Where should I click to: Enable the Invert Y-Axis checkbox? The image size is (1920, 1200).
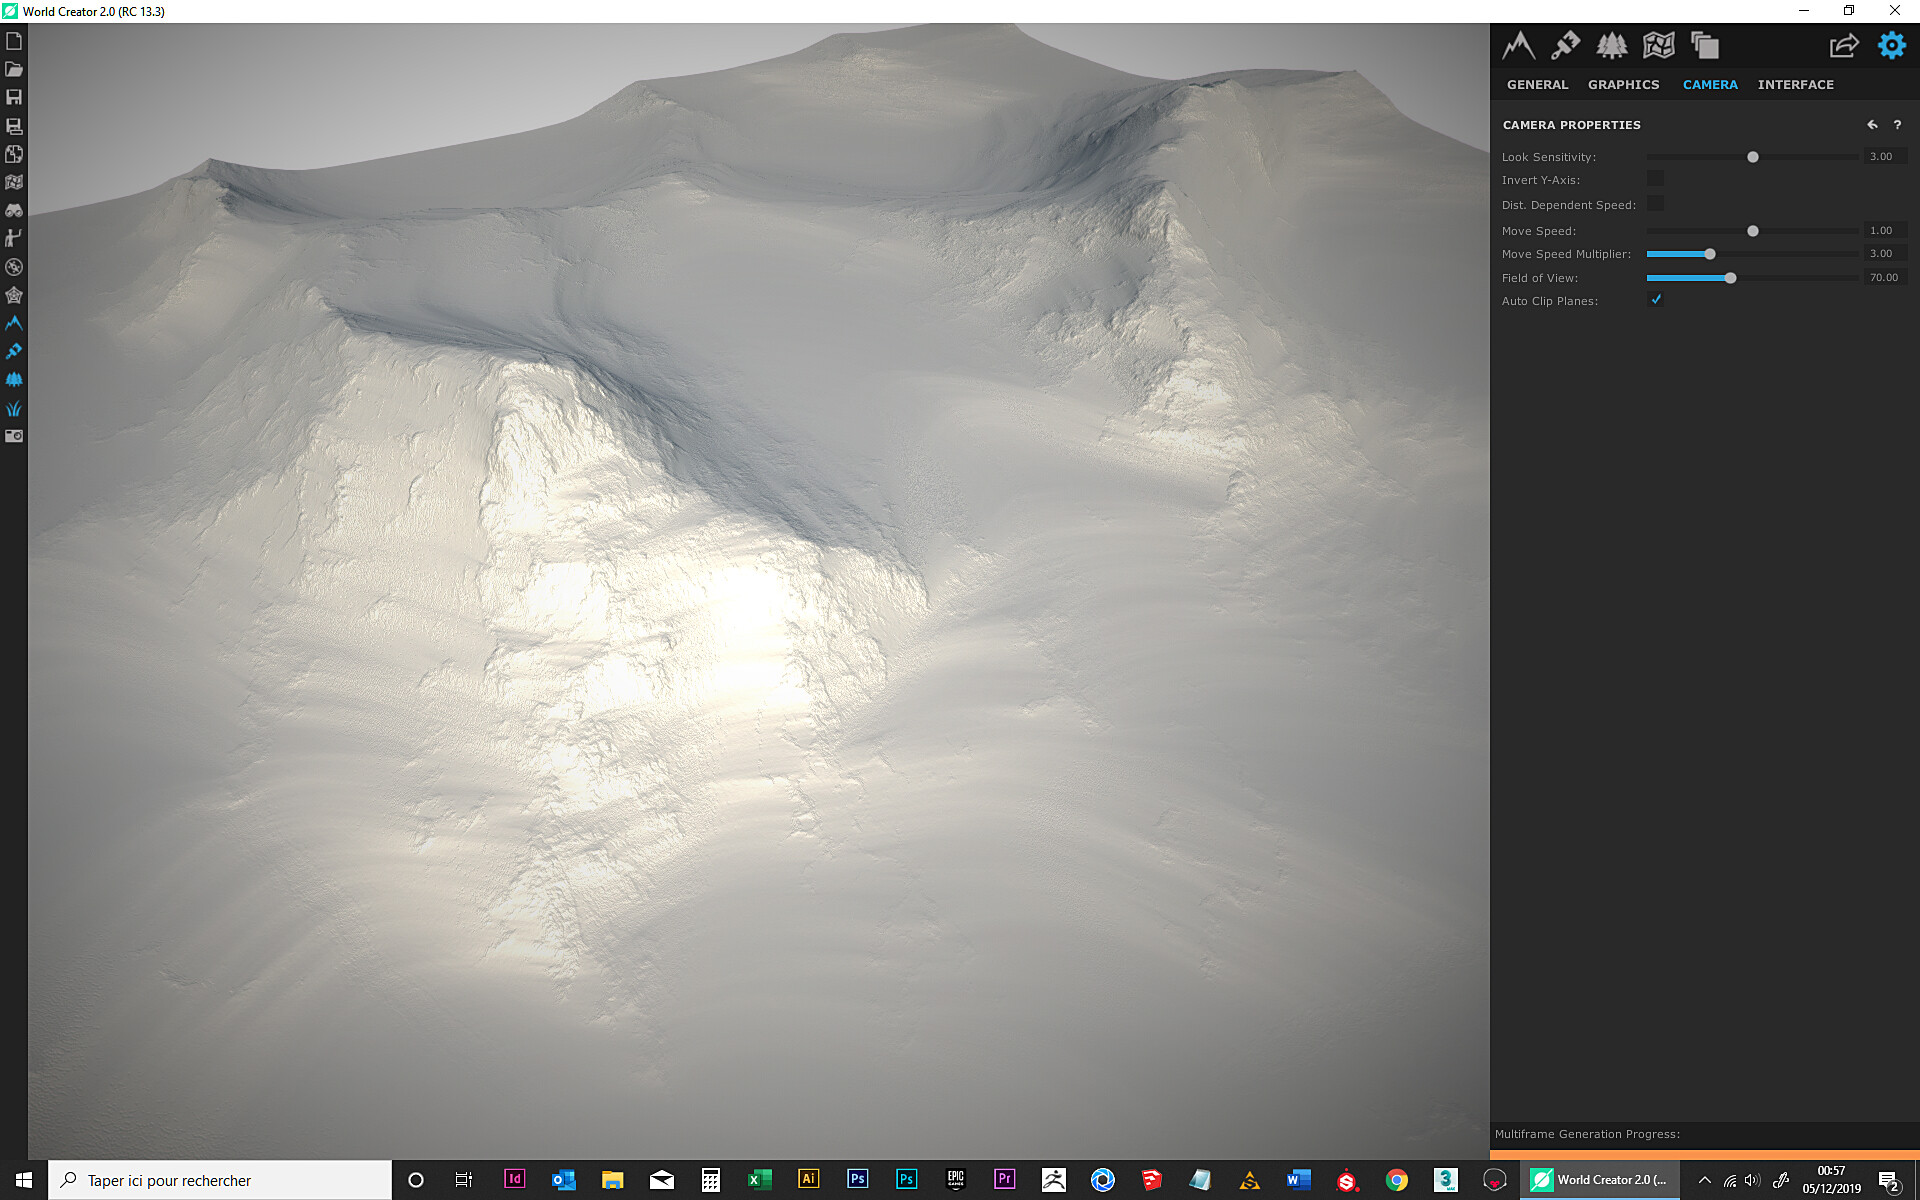pos(1656,178)
